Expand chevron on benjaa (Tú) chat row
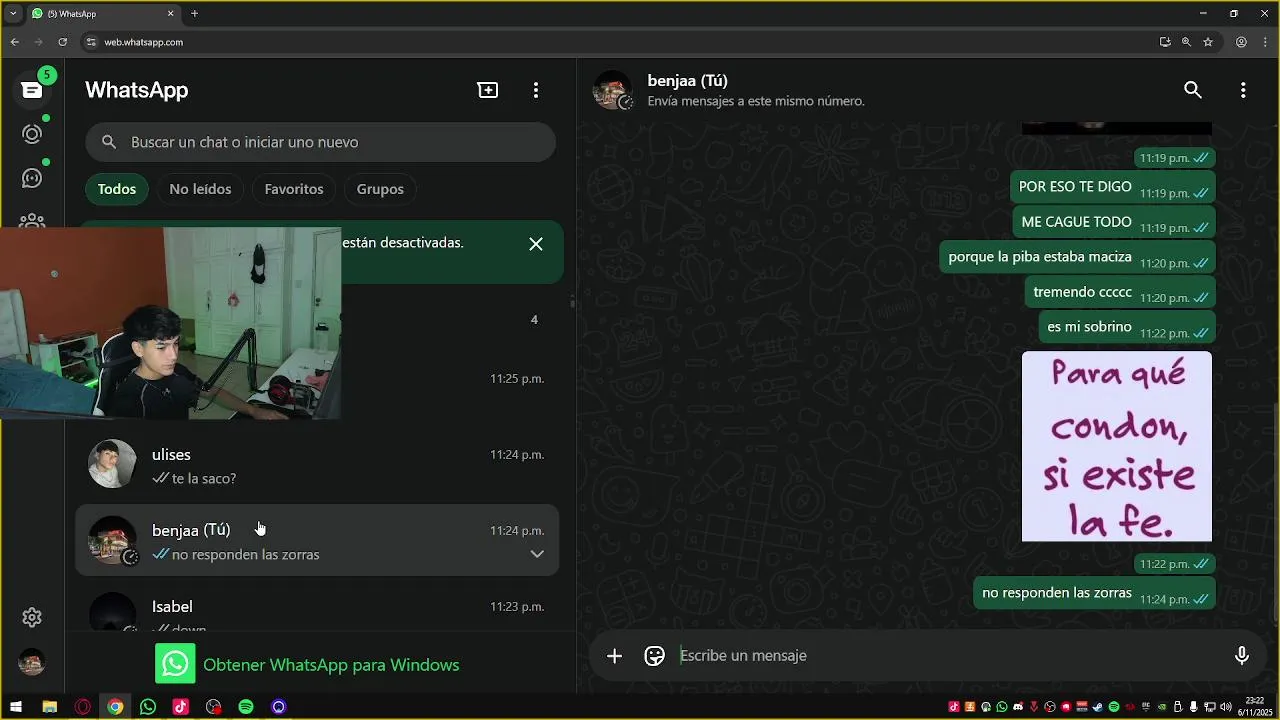 (537, 554)
